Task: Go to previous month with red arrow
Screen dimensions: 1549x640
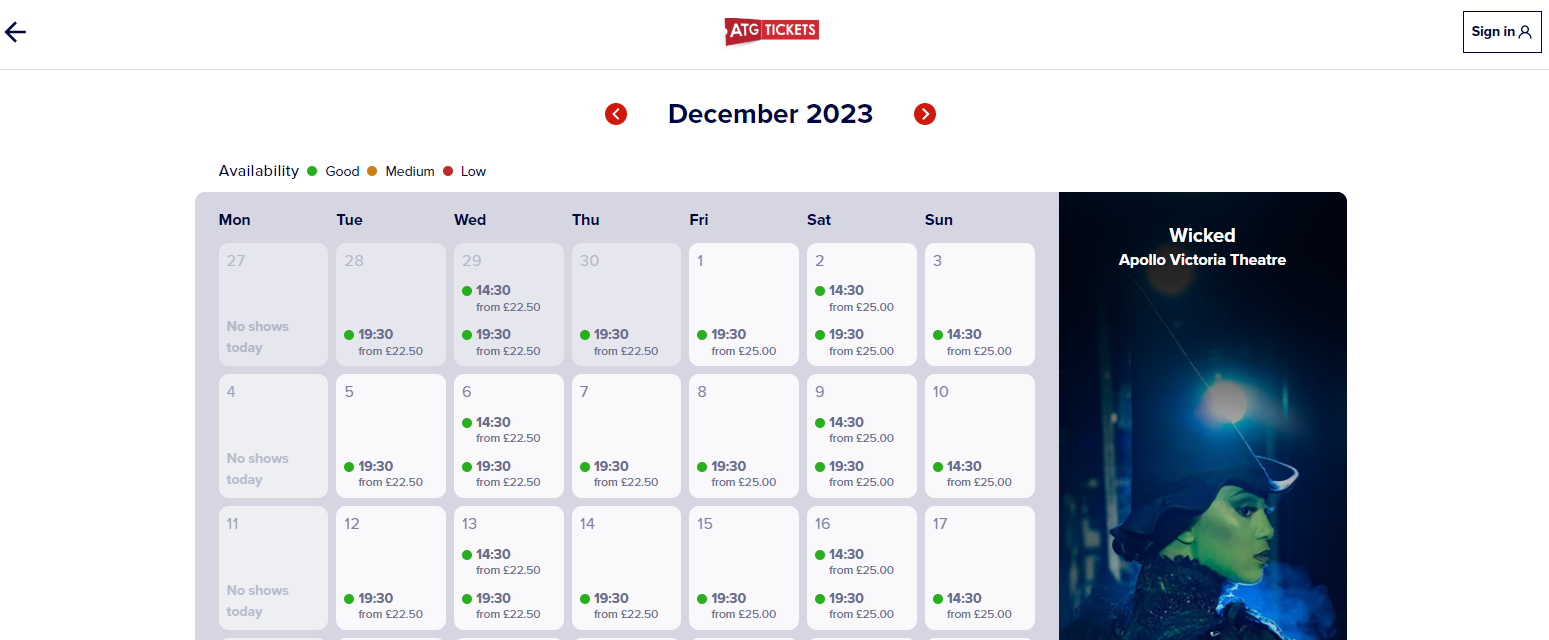Action: tap(616, 114)
